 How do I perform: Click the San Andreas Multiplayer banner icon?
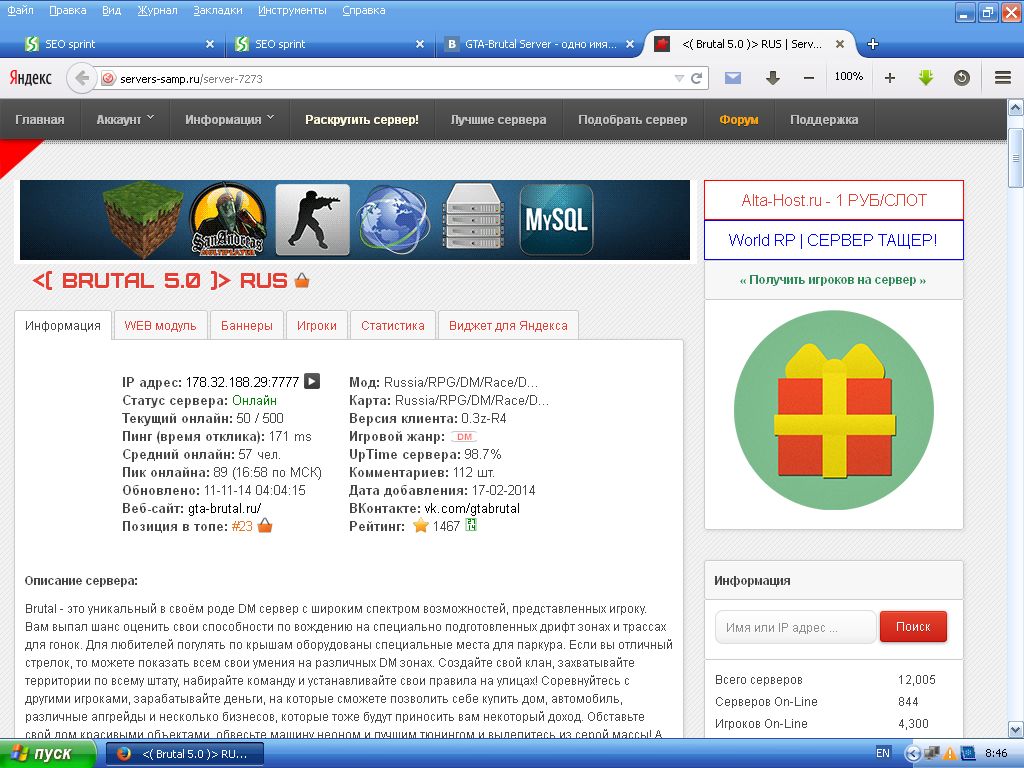point(228,220)
